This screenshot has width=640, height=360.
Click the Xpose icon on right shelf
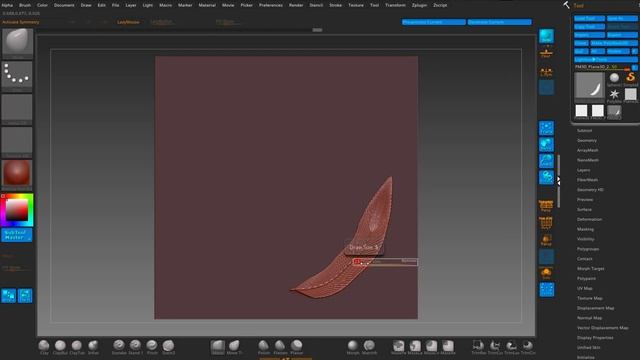point(546,290)
